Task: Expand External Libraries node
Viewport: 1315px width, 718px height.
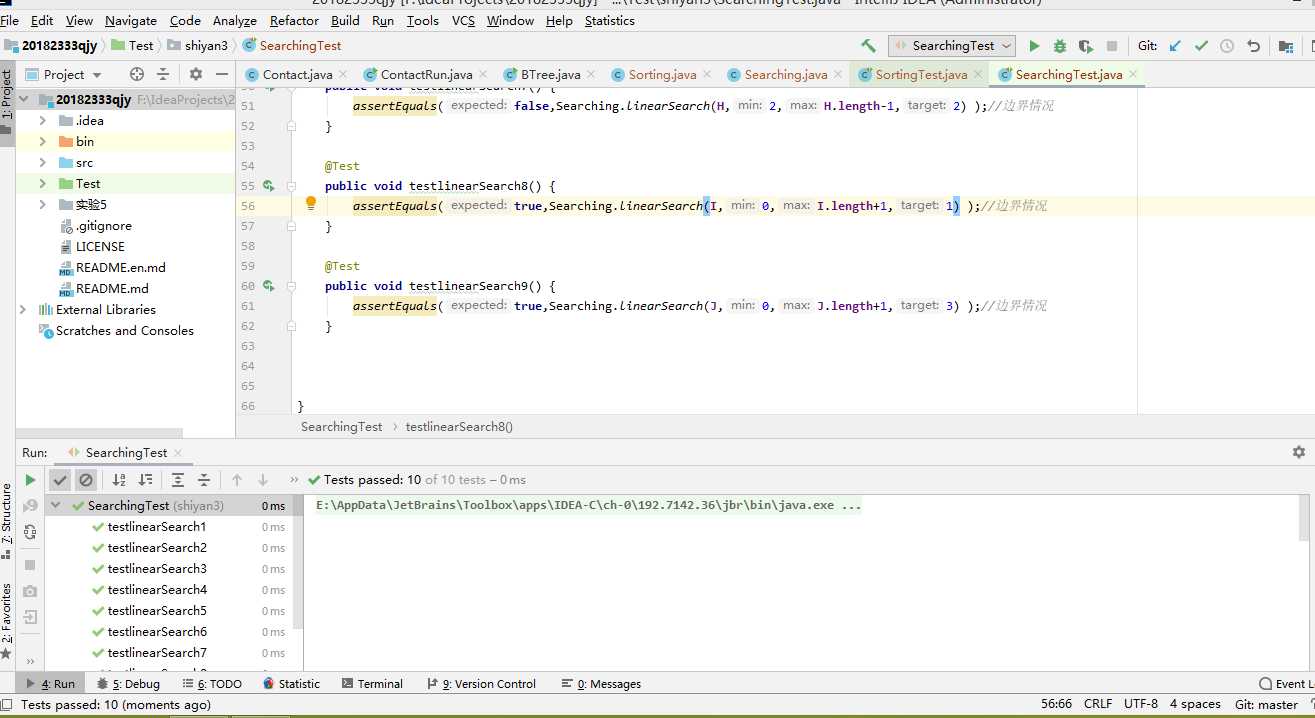Action: click(x=23, y=309)
